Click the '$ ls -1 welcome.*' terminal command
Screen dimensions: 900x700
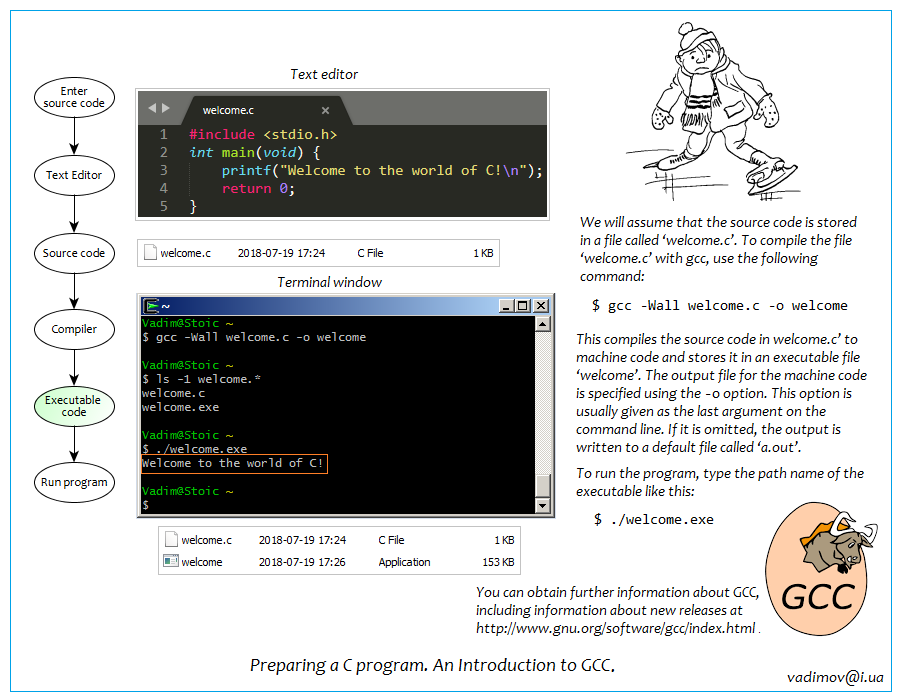click(201, 379)
